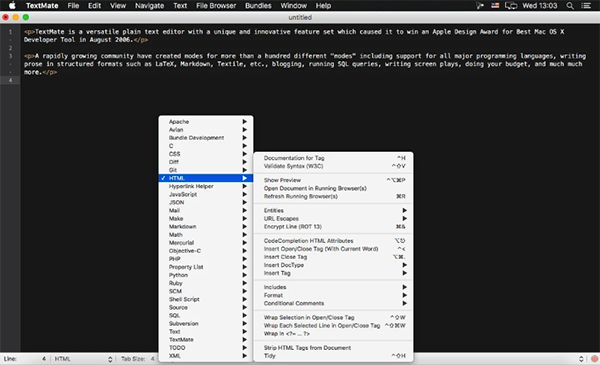The width and height of the screenshot is (600, 365).
Task: Open the File menu
Action: [x=73, y=6]
